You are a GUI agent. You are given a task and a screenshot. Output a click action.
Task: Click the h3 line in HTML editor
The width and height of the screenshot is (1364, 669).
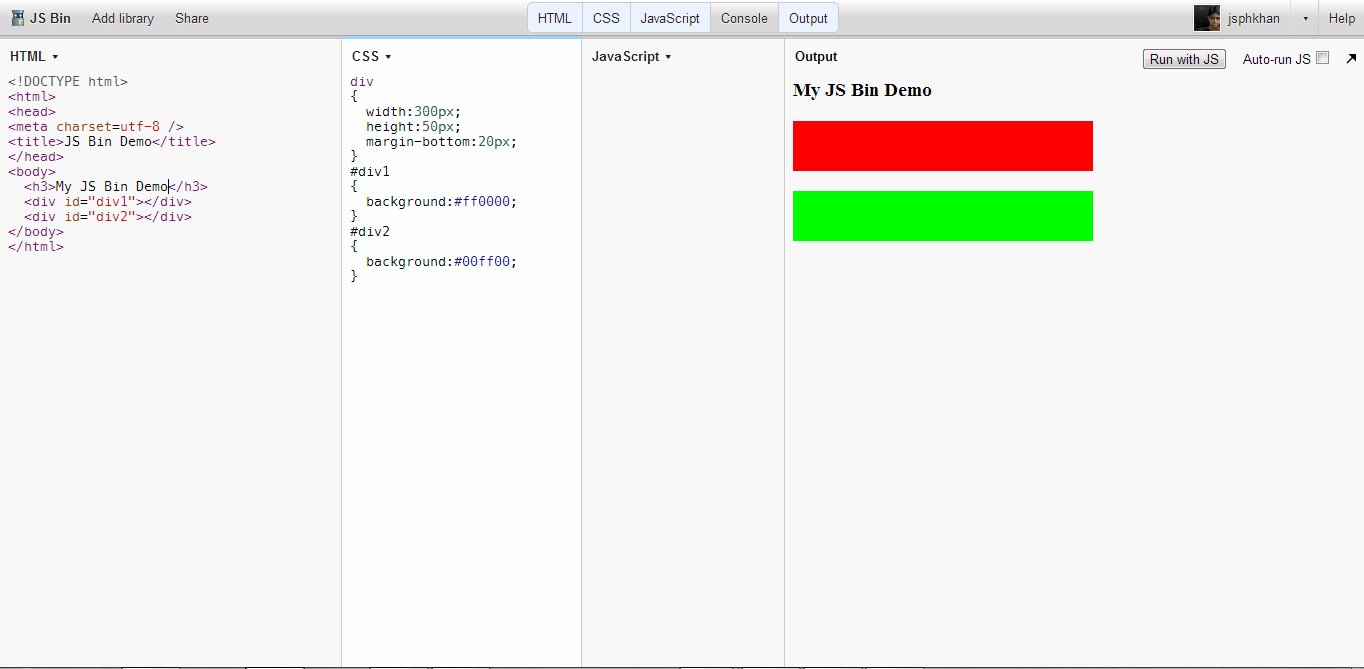(116, 187)
